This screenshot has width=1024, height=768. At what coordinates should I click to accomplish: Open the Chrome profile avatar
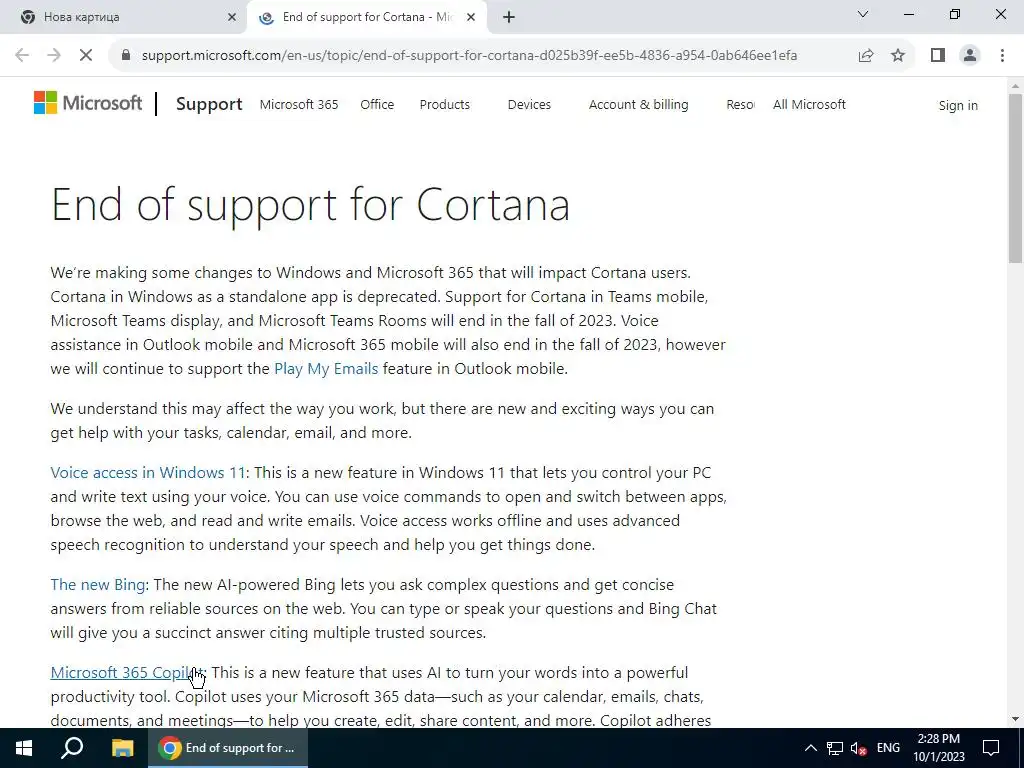coord(970,56)
